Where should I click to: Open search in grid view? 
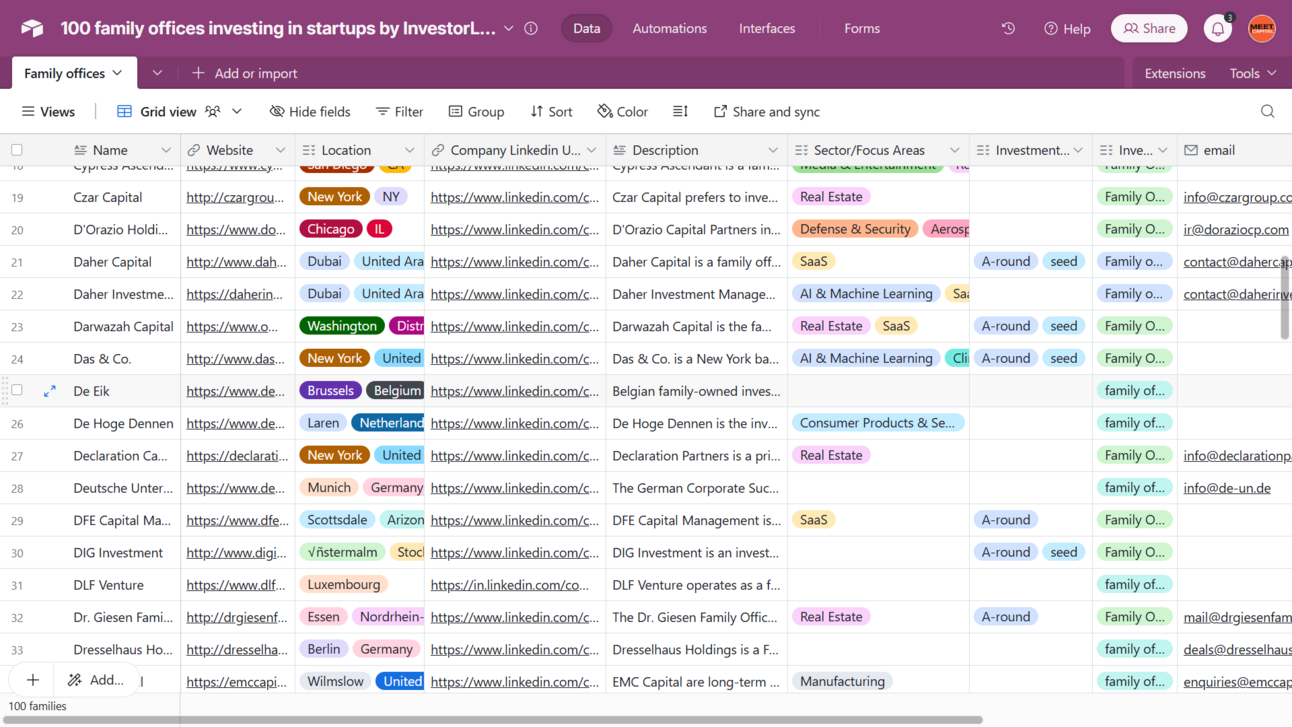(1267, 111)
